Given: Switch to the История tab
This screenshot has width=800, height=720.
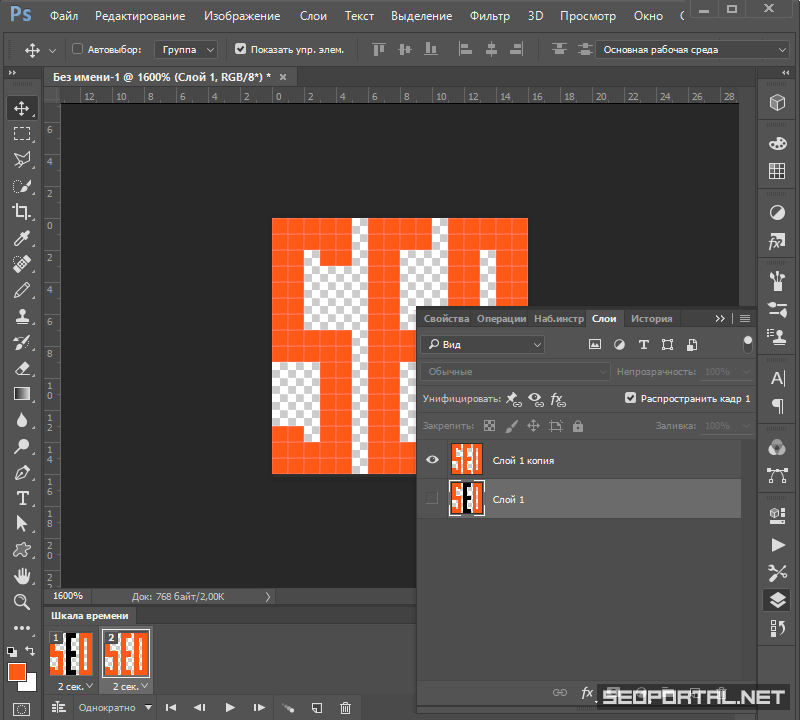Looking at the screenshot, I should click(x=651, y=319).
